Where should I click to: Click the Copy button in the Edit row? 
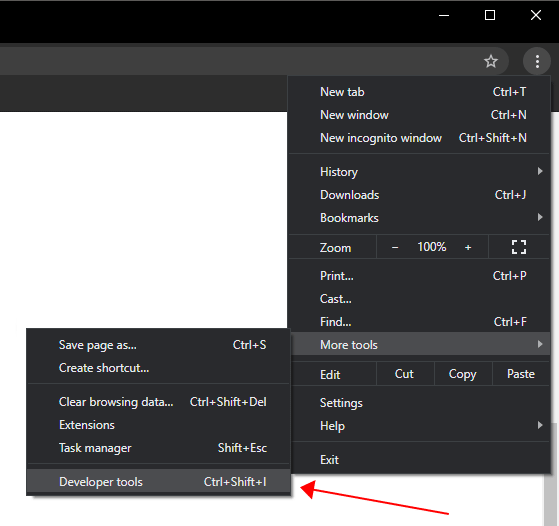point(462,374)
